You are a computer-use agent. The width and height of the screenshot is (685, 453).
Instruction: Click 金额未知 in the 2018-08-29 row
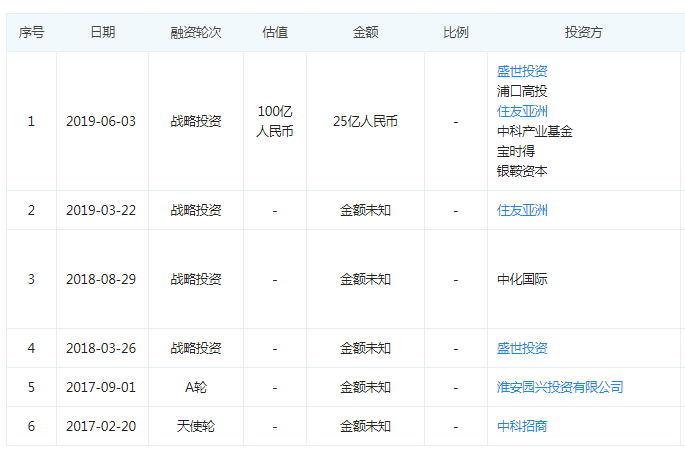tap(366, 280)
